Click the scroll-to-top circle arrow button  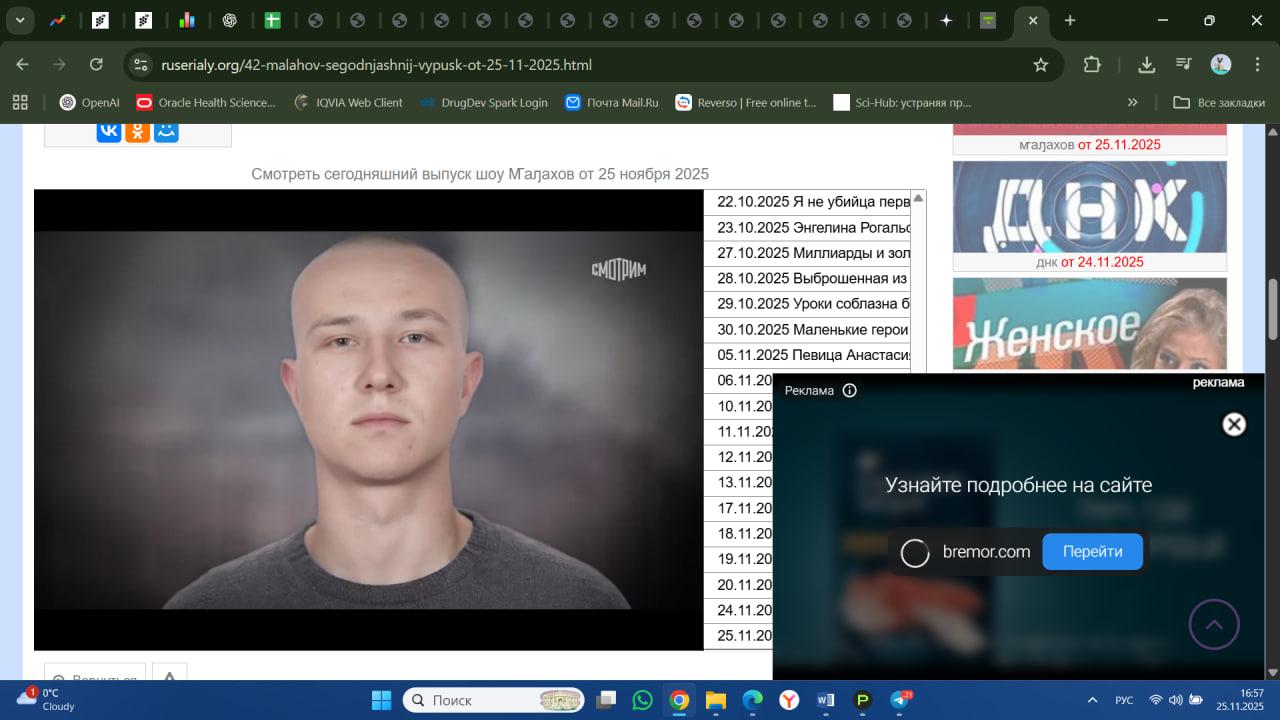(1214, 625)
